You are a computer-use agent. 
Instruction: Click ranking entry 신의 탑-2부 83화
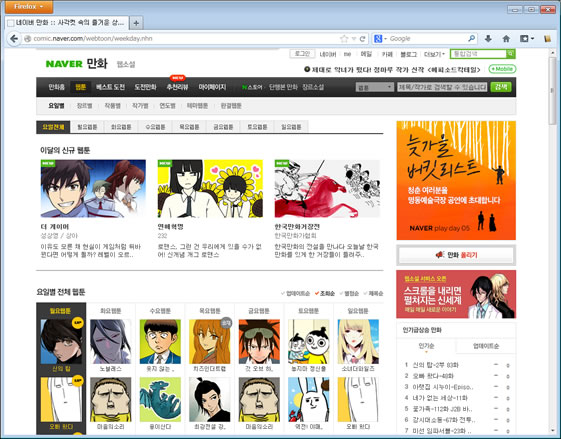click(435, 365)
